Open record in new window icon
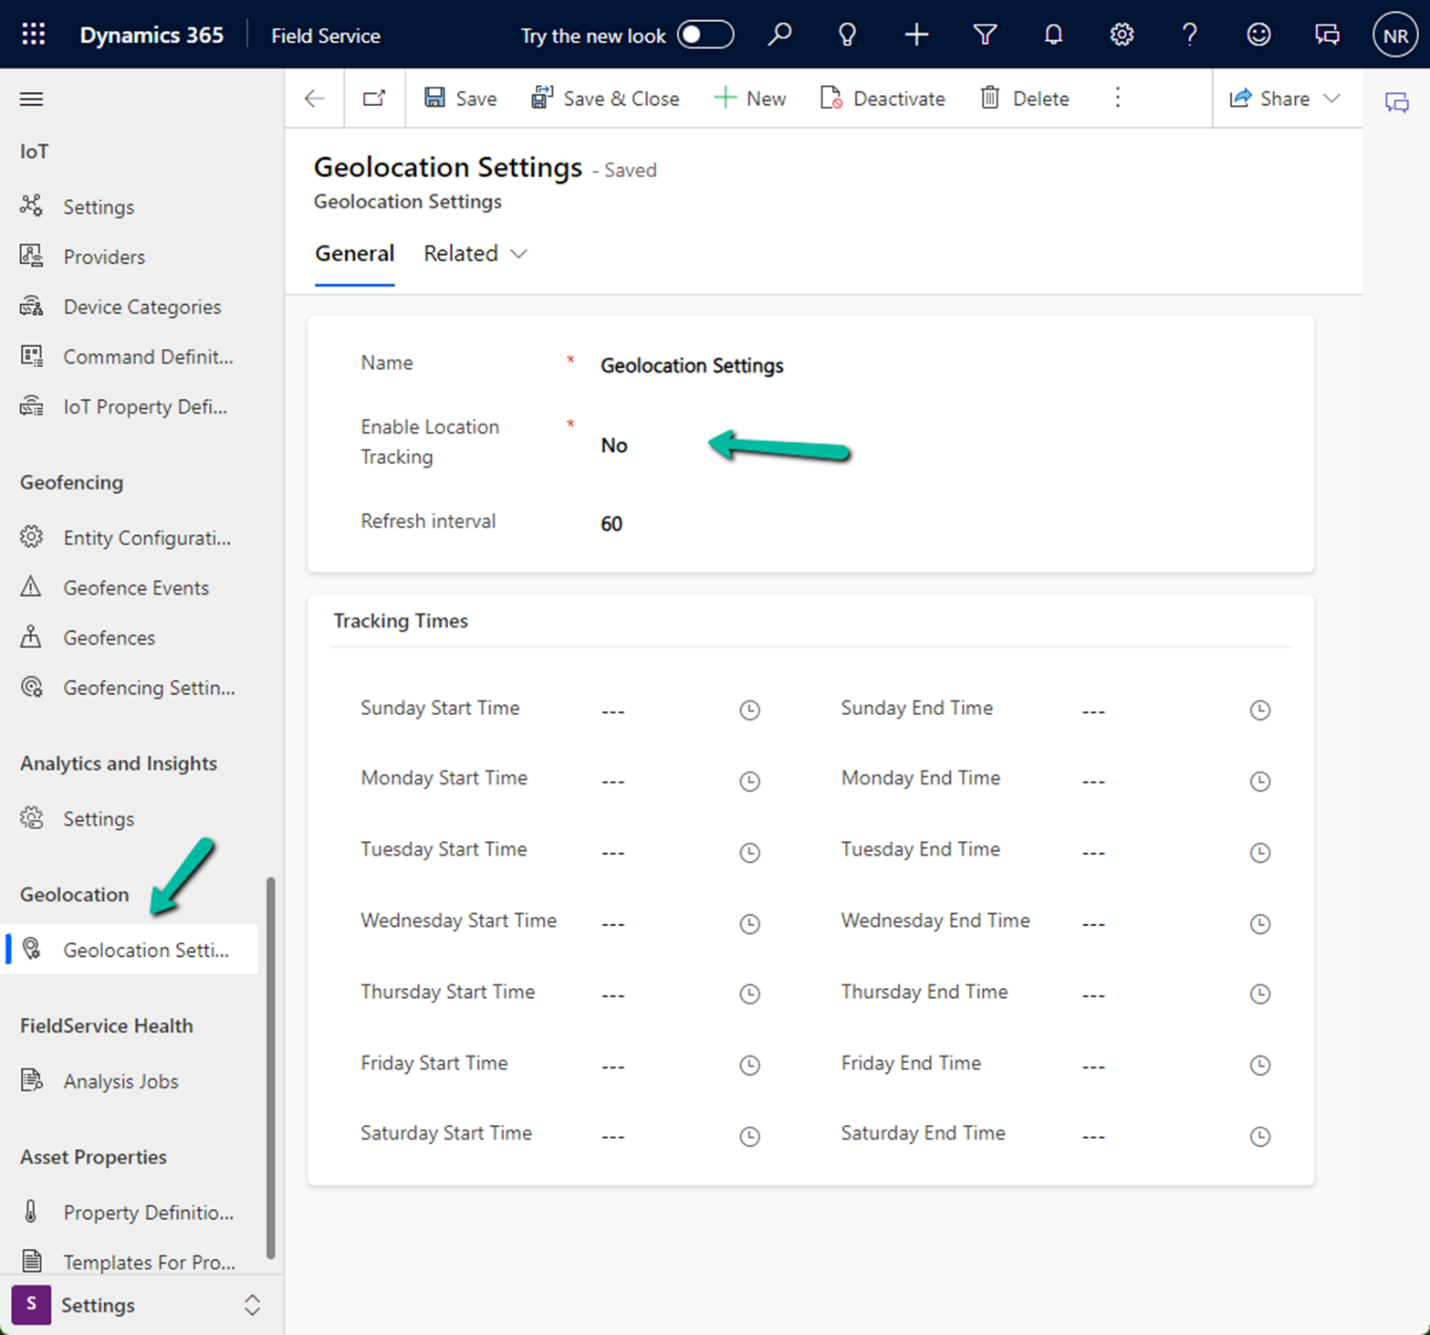 [x=374, y=98]
